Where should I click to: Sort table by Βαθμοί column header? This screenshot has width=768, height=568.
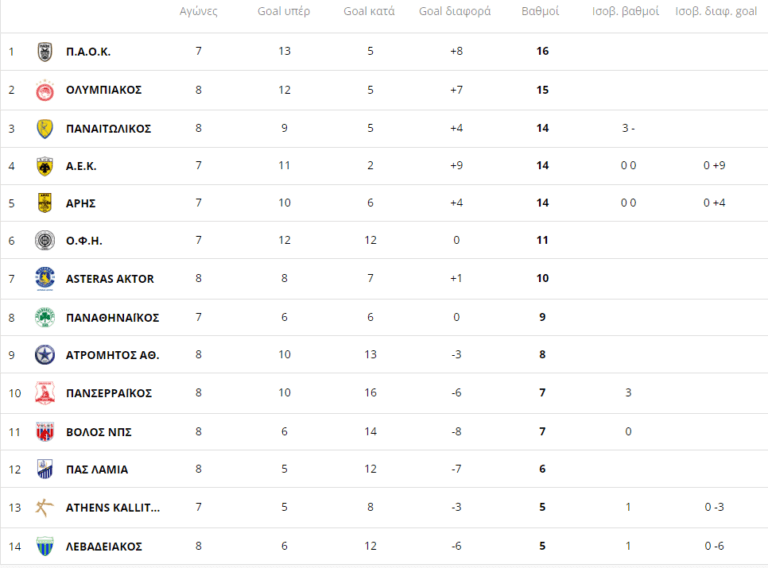(541, 13)
